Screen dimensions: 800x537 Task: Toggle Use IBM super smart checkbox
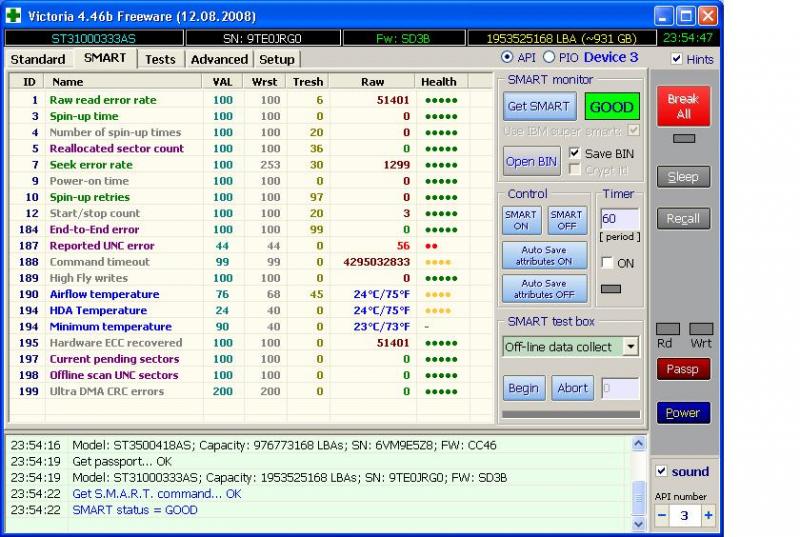point(634,131)
